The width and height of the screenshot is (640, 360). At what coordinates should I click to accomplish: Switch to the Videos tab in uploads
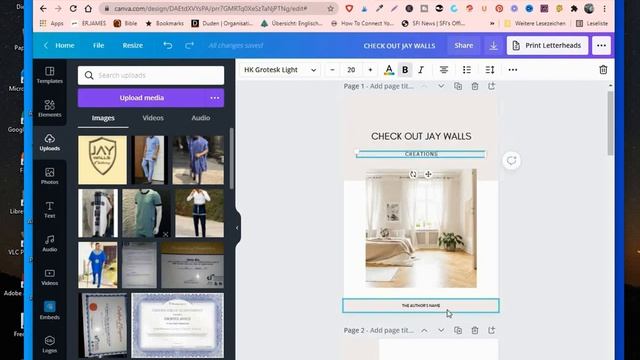[153, 118]
